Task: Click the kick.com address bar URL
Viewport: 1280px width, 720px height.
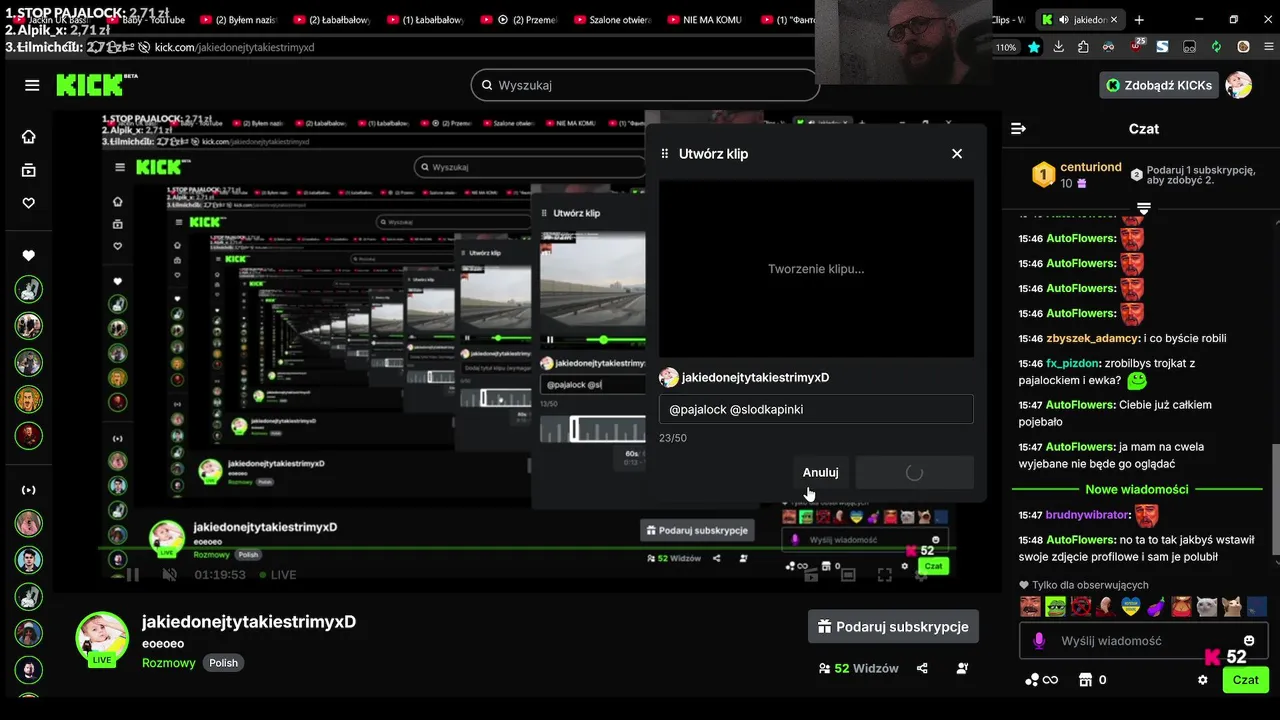Action: point(235,47)
